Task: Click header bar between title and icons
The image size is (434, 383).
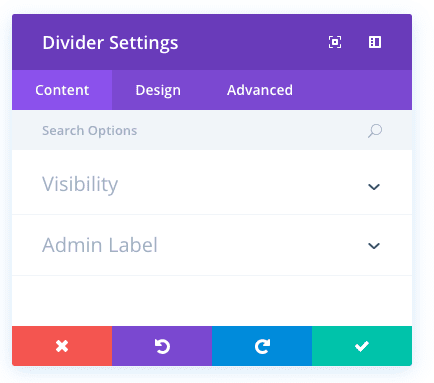Action: point(253,42)
